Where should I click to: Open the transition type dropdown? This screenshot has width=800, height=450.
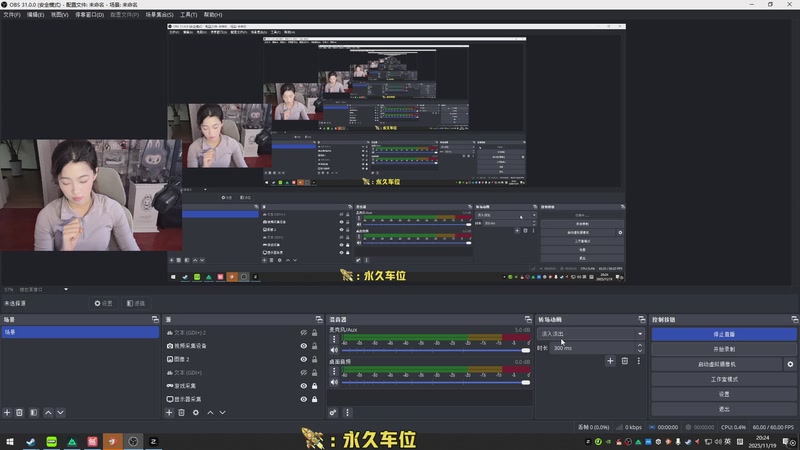pyautogui.click(x=591, y=334)
